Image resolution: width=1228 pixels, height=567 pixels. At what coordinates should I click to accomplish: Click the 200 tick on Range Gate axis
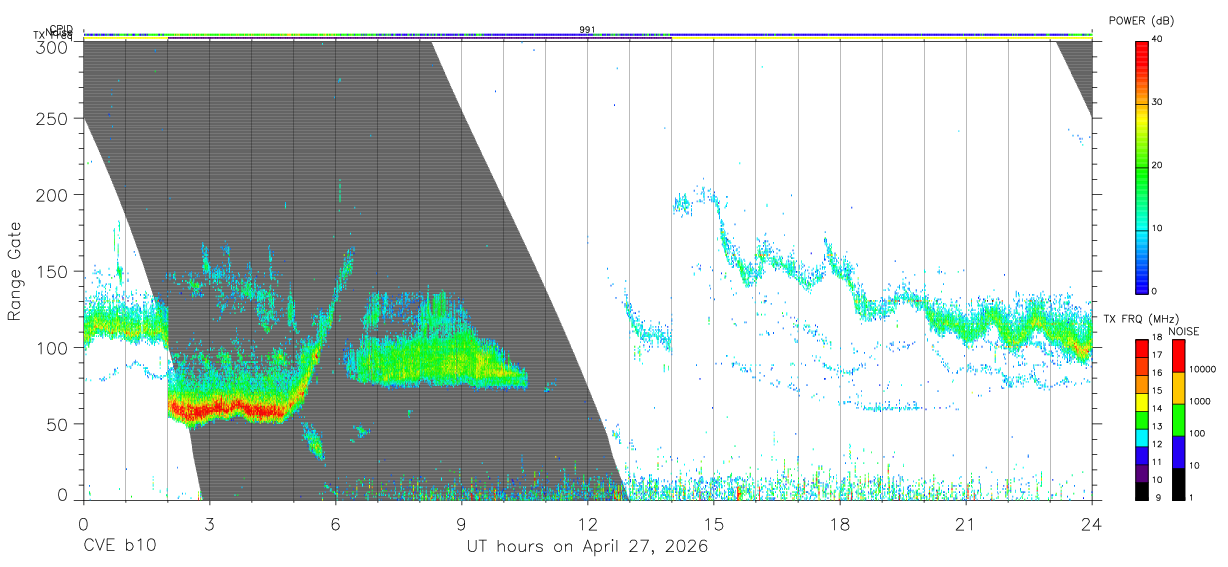52,195
